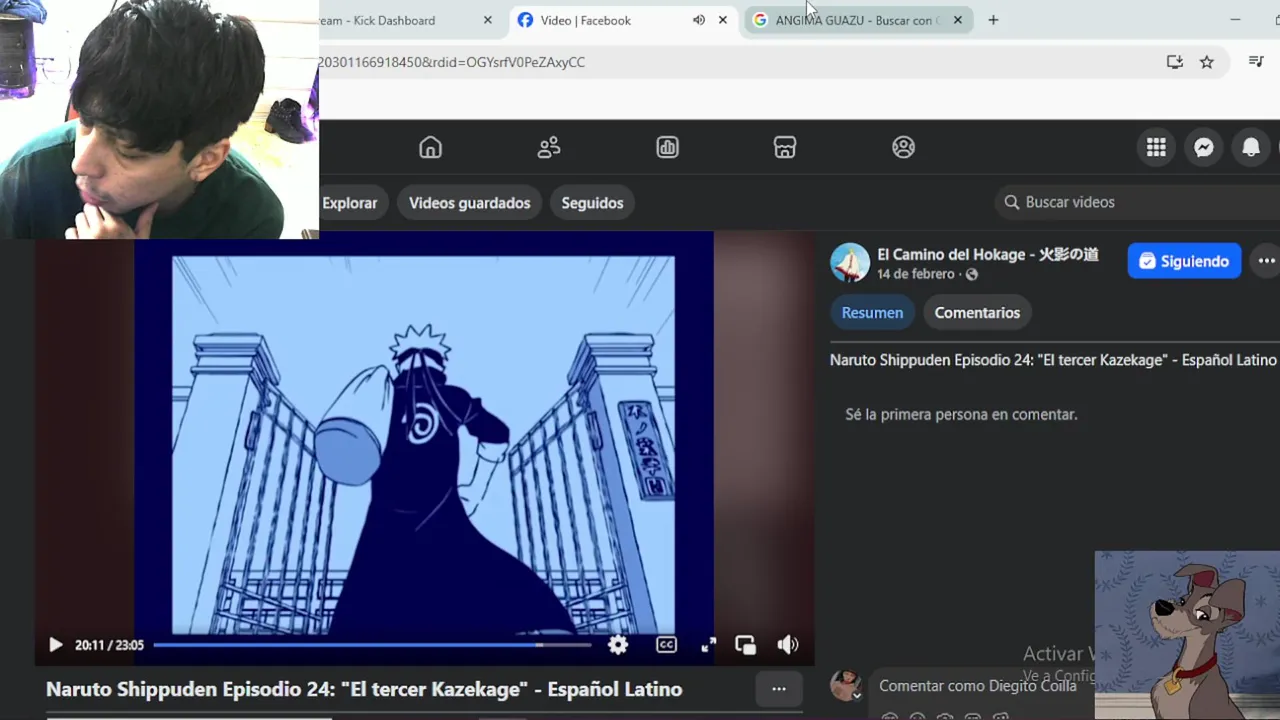Click the Buscar videos search field

click(x=1138, y=202)
